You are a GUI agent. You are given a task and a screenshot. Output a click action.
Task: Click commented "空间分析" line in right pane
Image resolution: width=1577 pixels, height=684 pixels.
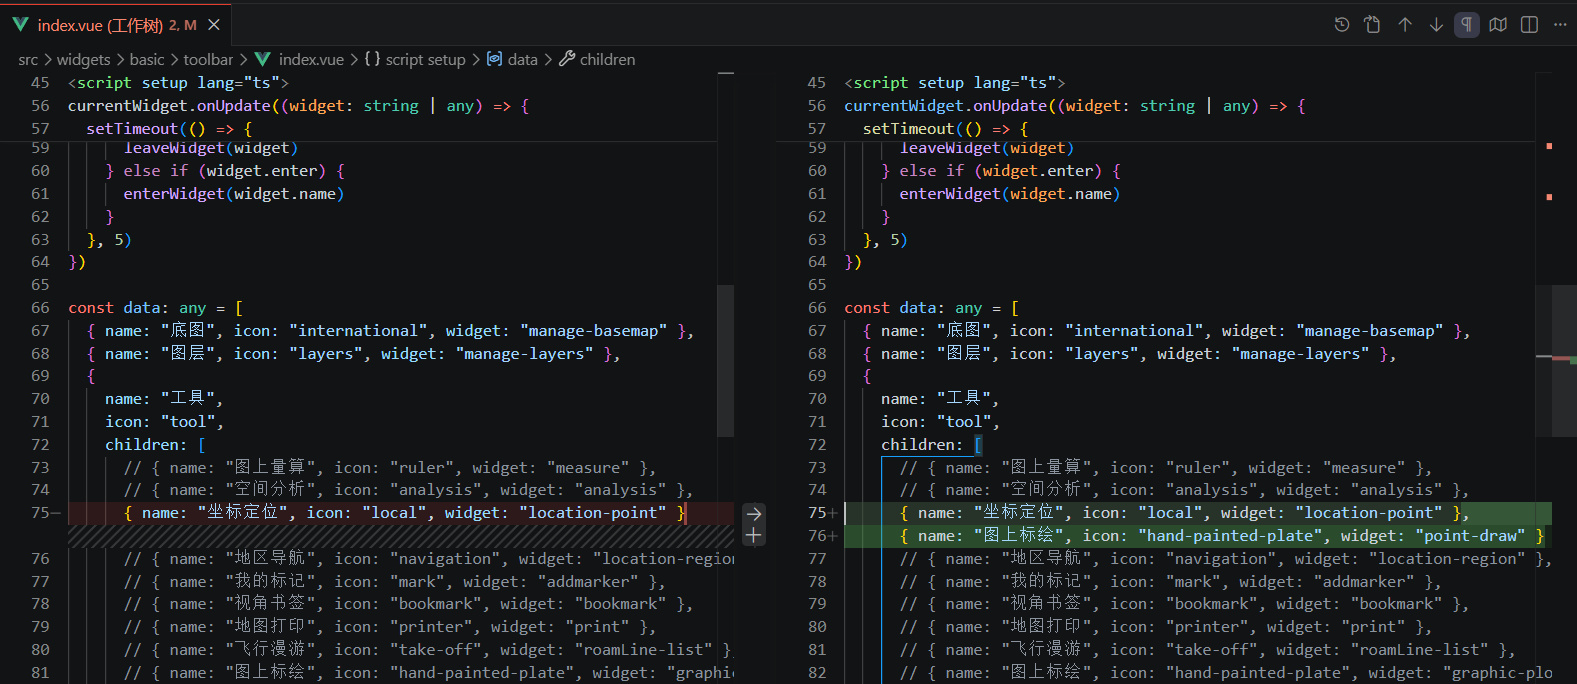tap(1184, 490)
